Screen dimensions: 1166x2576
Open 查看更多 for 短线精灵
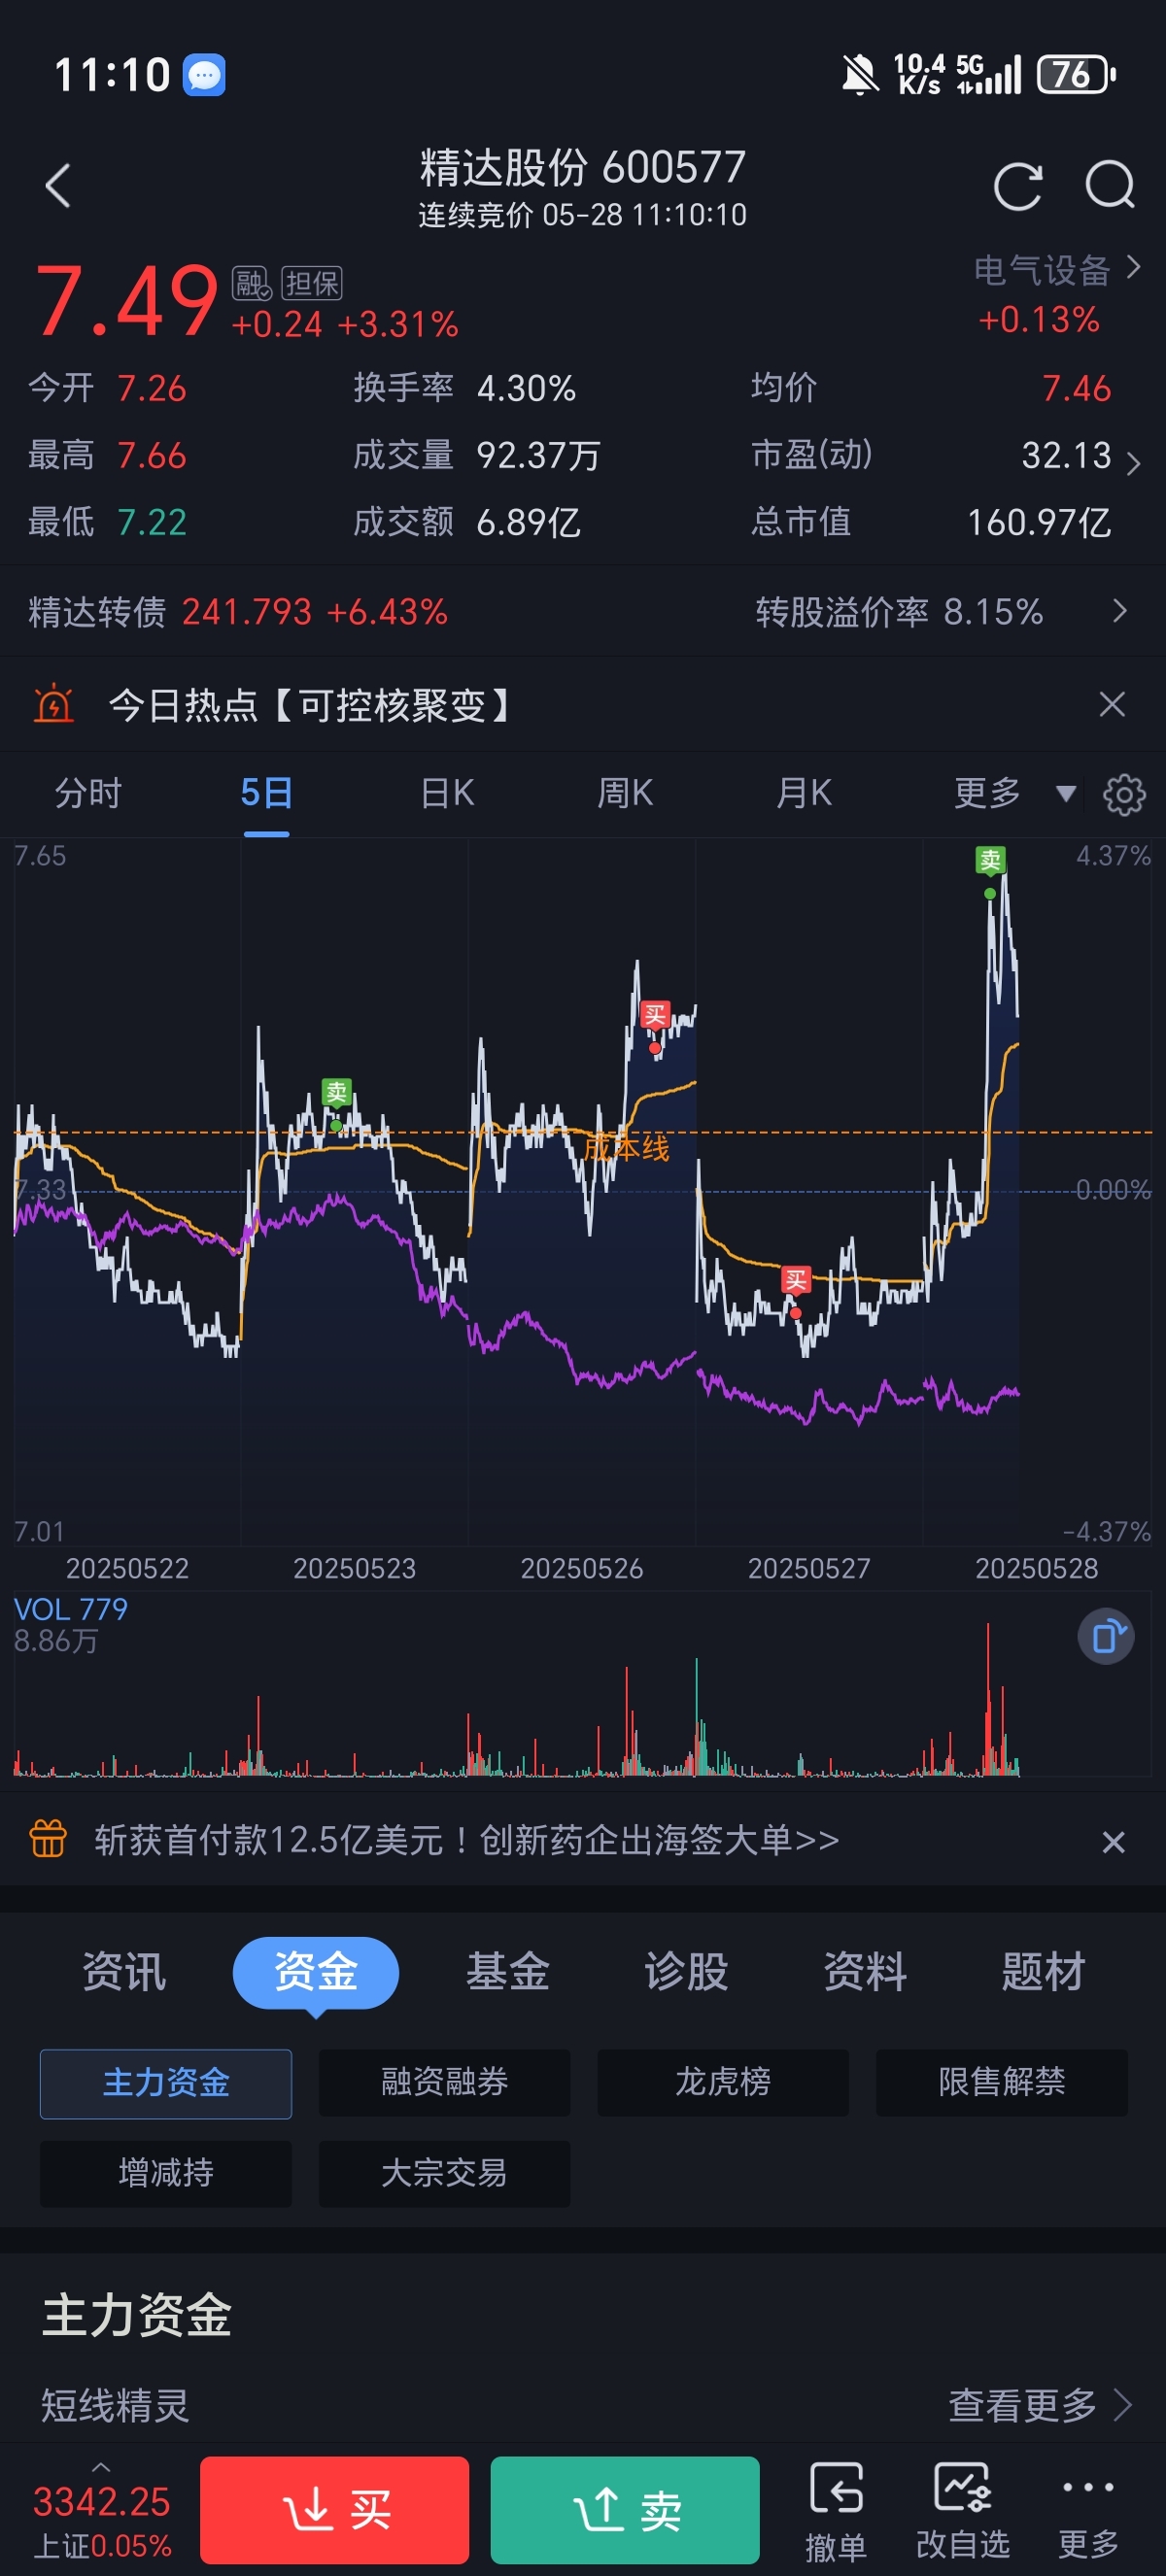(x=1040, y=2405)
